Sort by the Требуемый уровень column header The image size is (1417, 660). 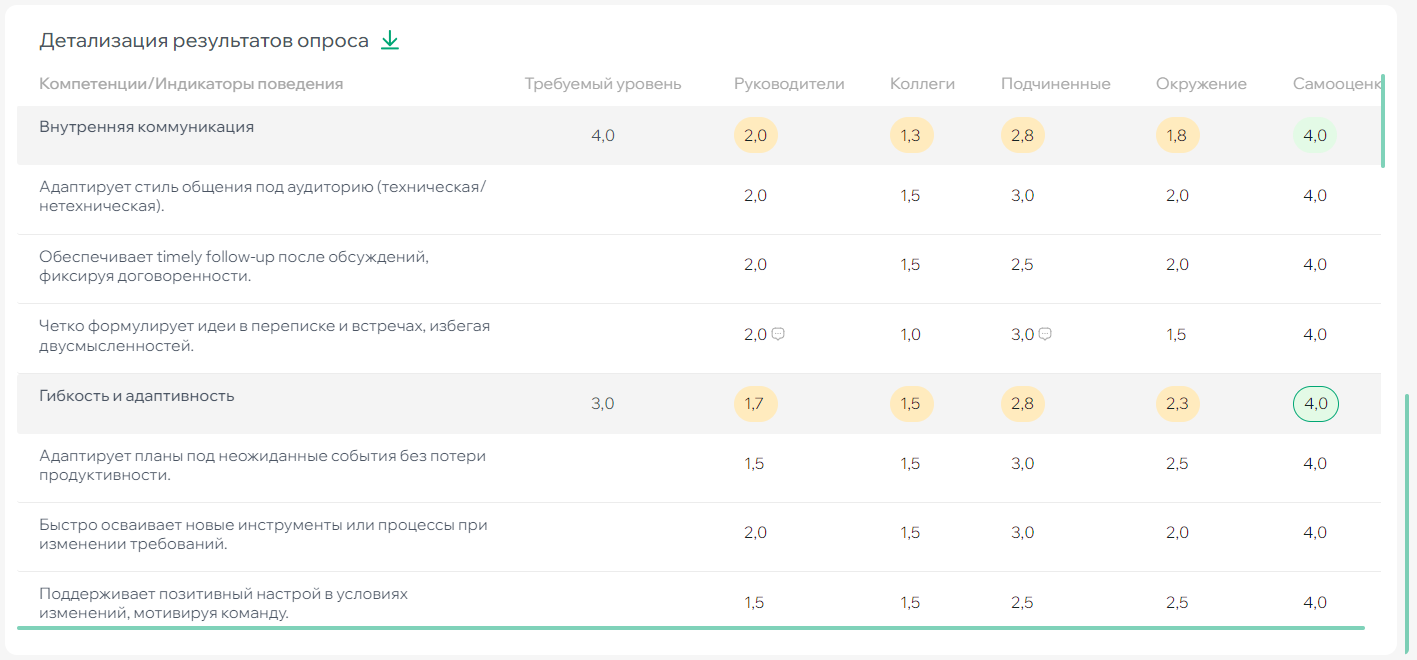(604, 83)
